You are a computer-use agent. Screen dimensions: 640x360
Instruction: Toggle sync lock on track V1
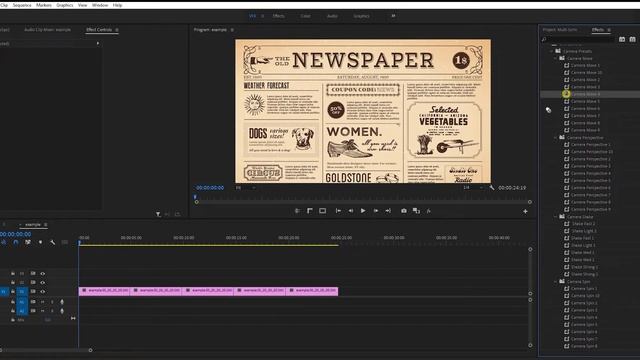(x=33, y=291)
